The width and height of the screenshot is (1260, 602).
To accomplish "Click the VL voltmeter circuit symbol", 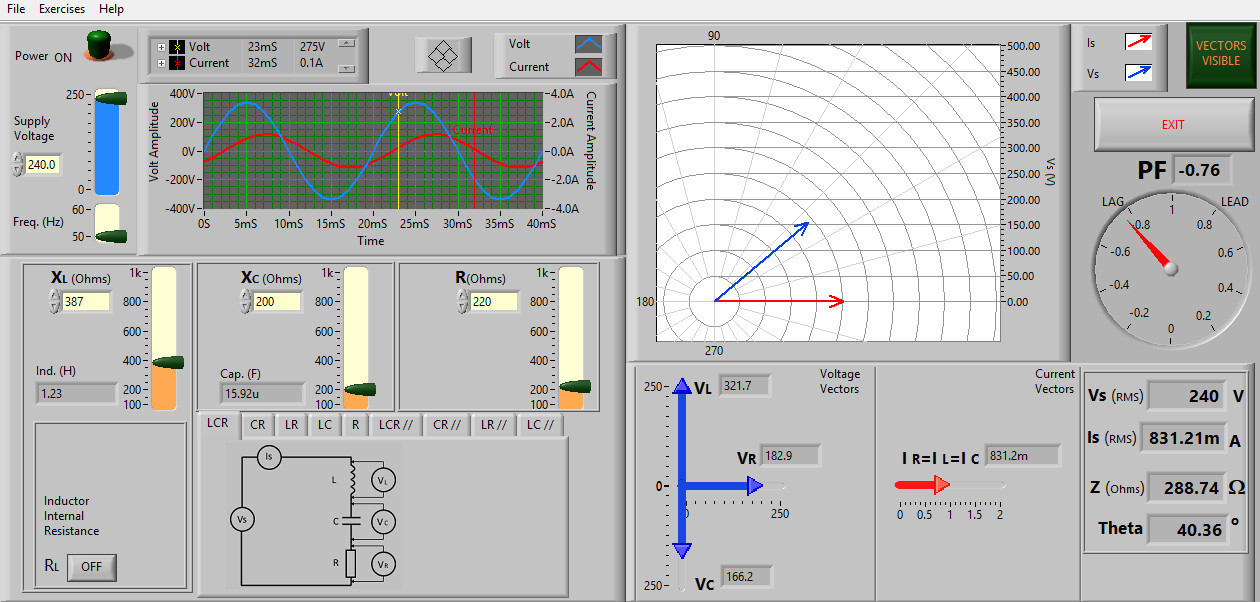I will click(382, 481).
